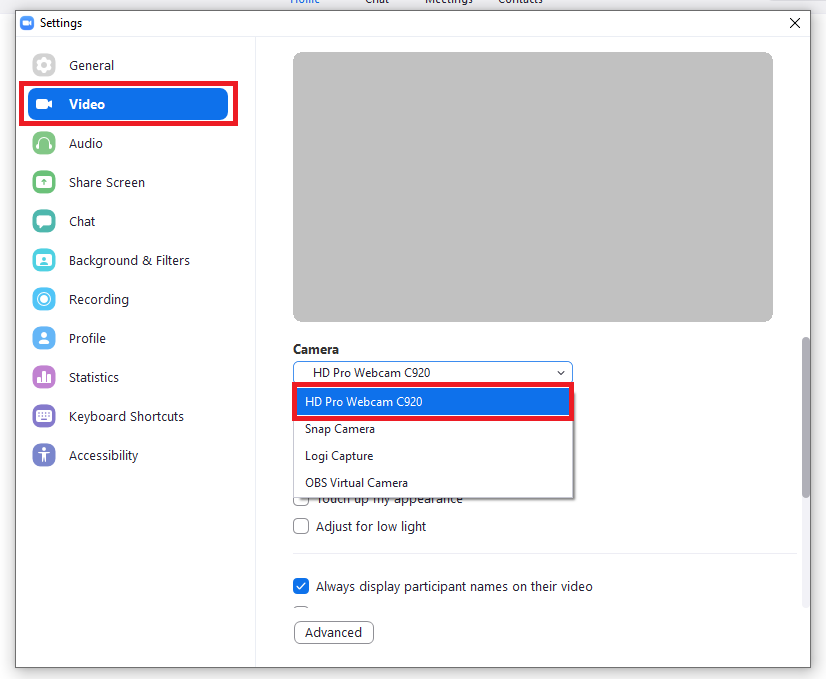Click the Video camera icon in sidebar
The height and width of the screenshot is (679, 826).
click(x=44, y=104)
